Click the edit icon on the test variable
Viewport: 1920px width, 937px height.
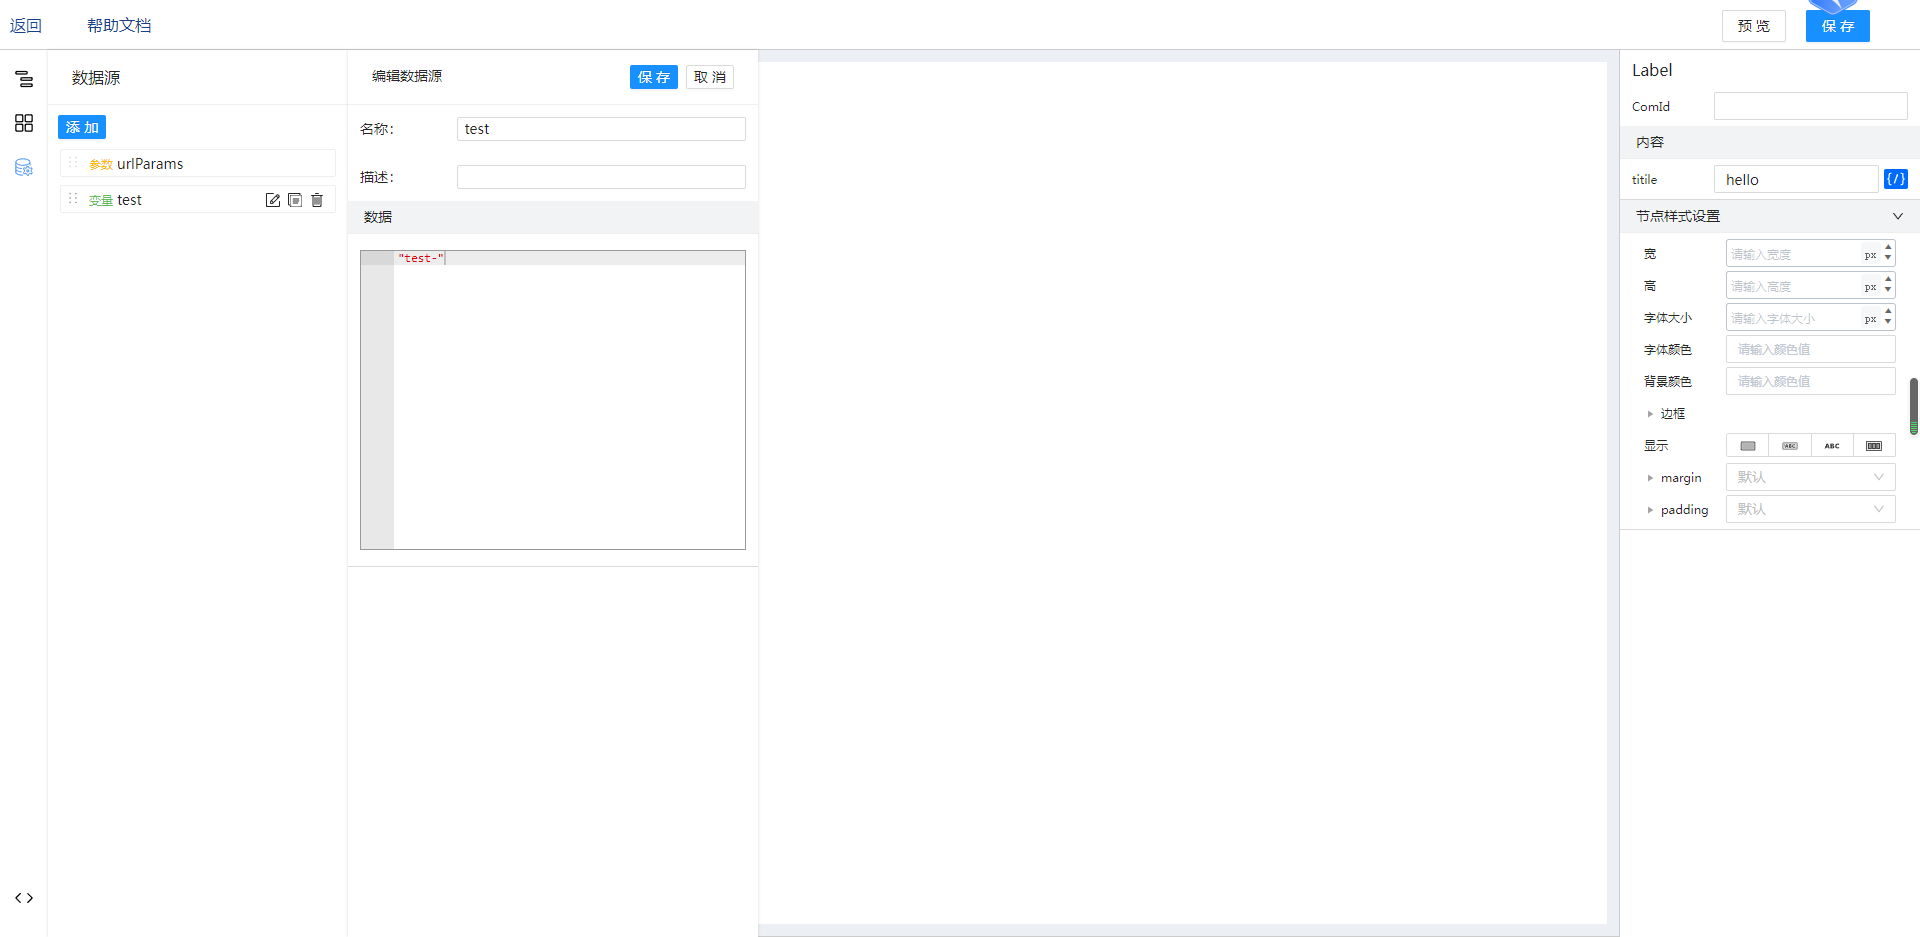point(273,200)
